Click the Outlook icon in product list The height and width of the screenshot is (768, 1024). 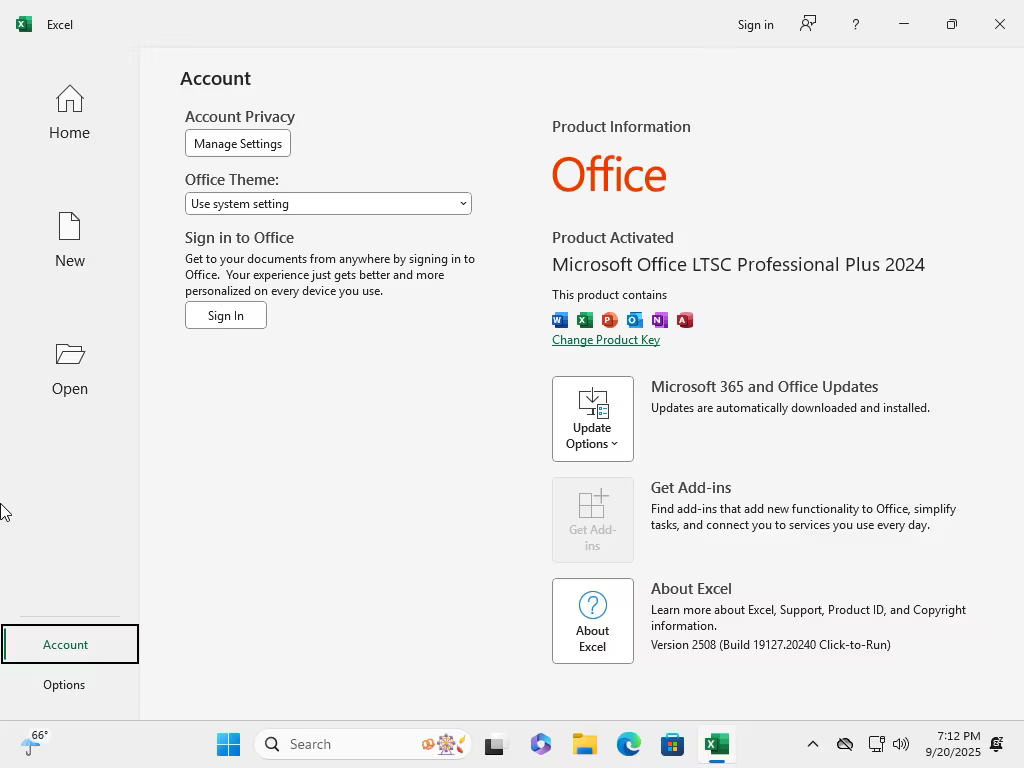(634, 320)
